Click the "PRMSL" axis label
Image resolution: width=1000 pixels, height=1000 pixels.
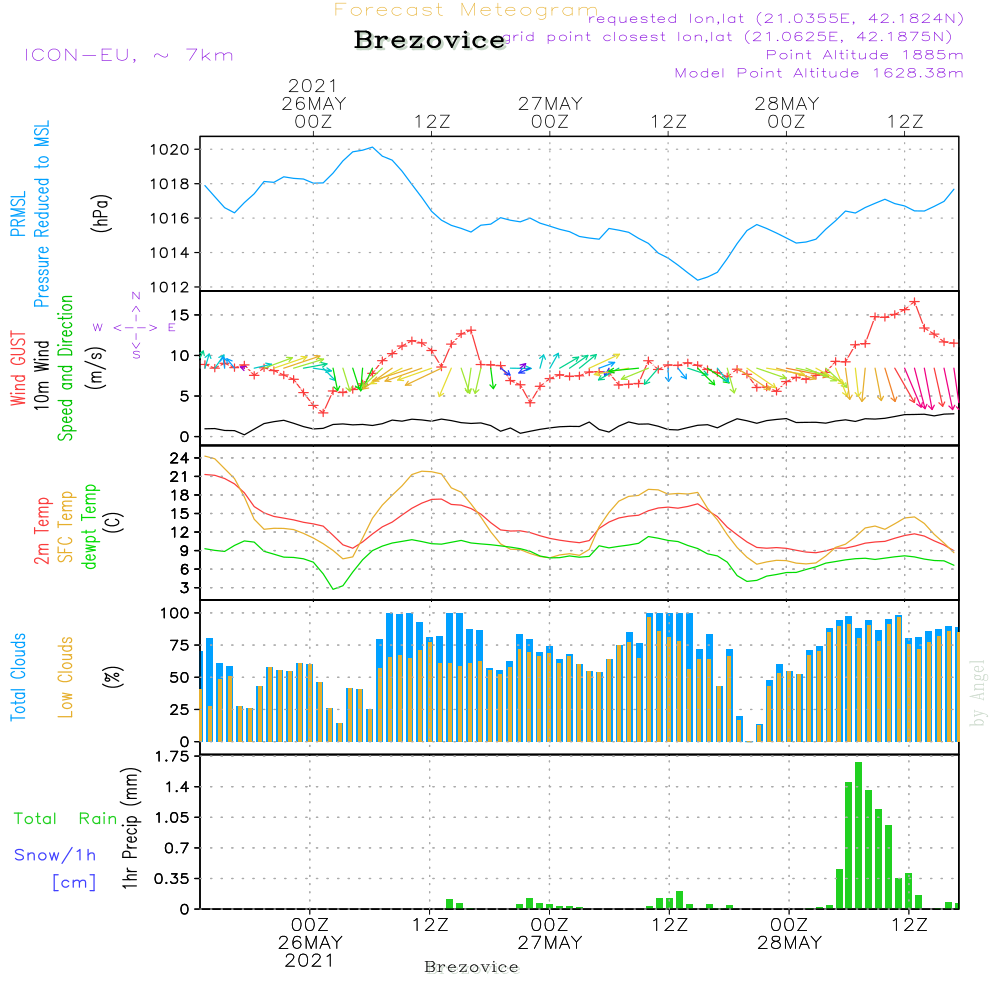[18, 213]
